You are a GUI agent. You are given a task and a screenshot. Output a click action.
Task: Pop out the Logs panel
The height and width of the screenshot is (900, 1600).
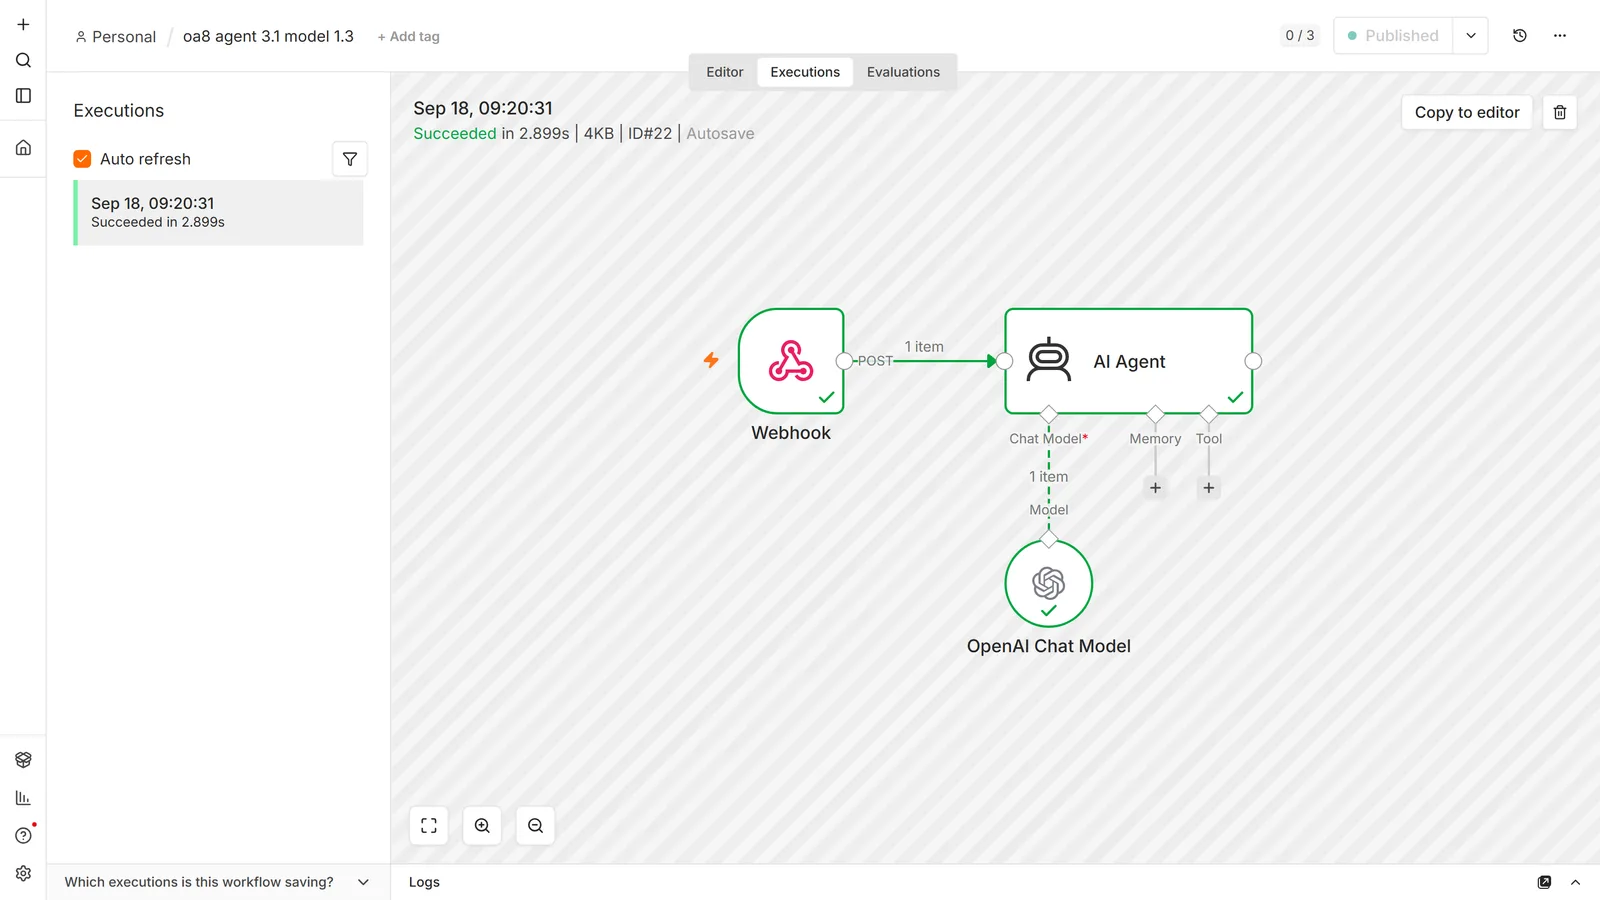[x=1544, y=882]
